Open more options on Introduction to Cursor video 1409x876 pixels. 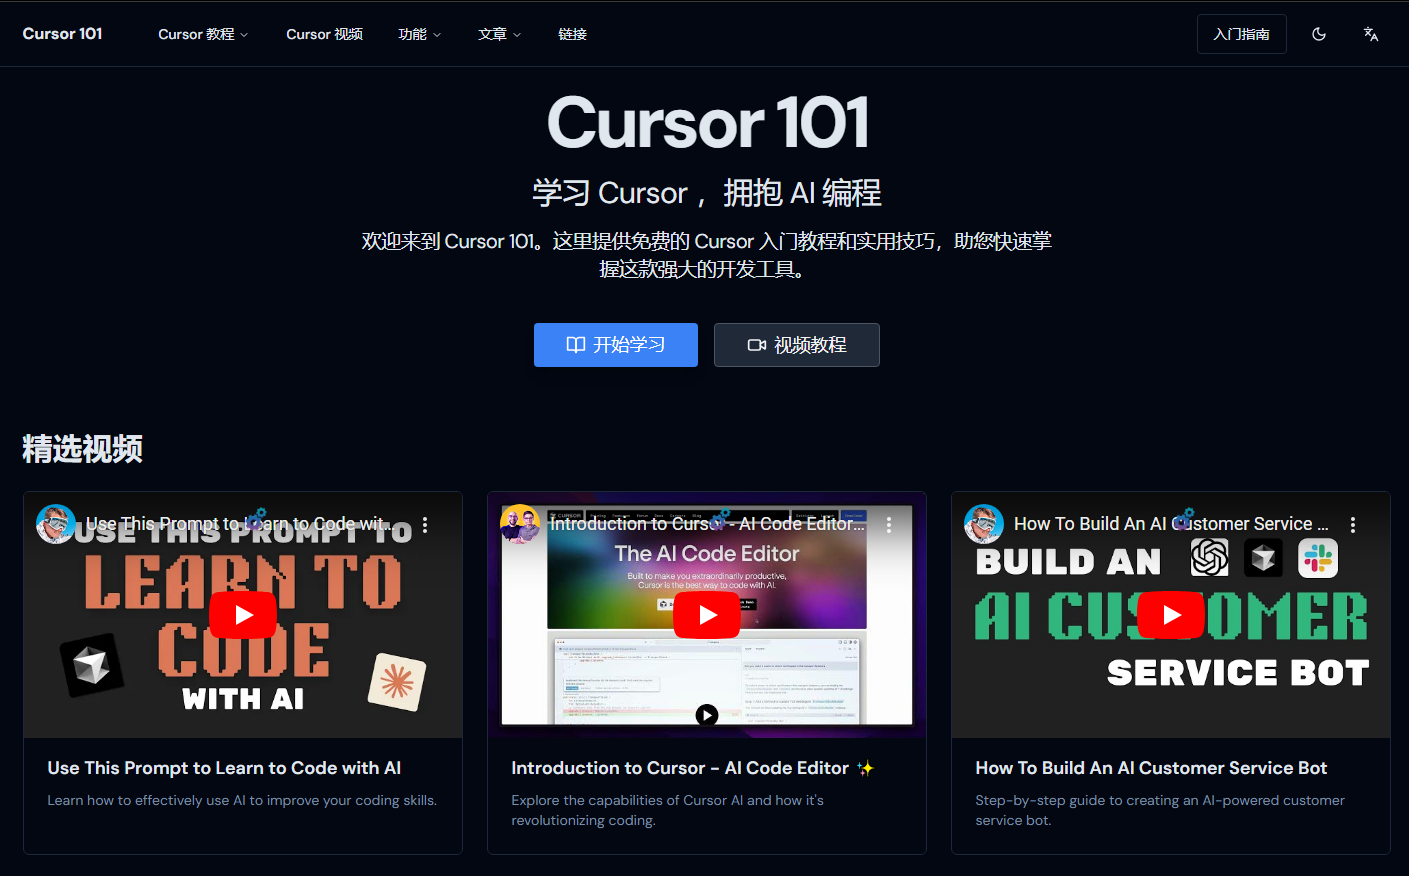[889, 524]
